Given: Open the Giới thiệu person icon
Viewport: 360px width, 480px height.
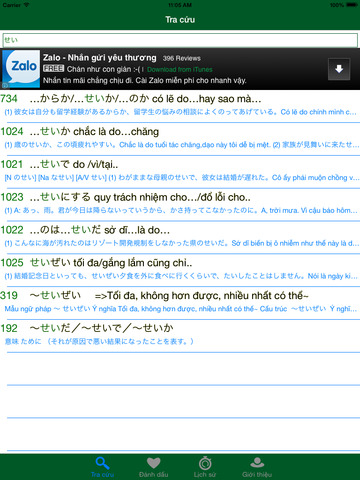Looking at the screenshot, I should pyautogui.click(x=257, y=463).
